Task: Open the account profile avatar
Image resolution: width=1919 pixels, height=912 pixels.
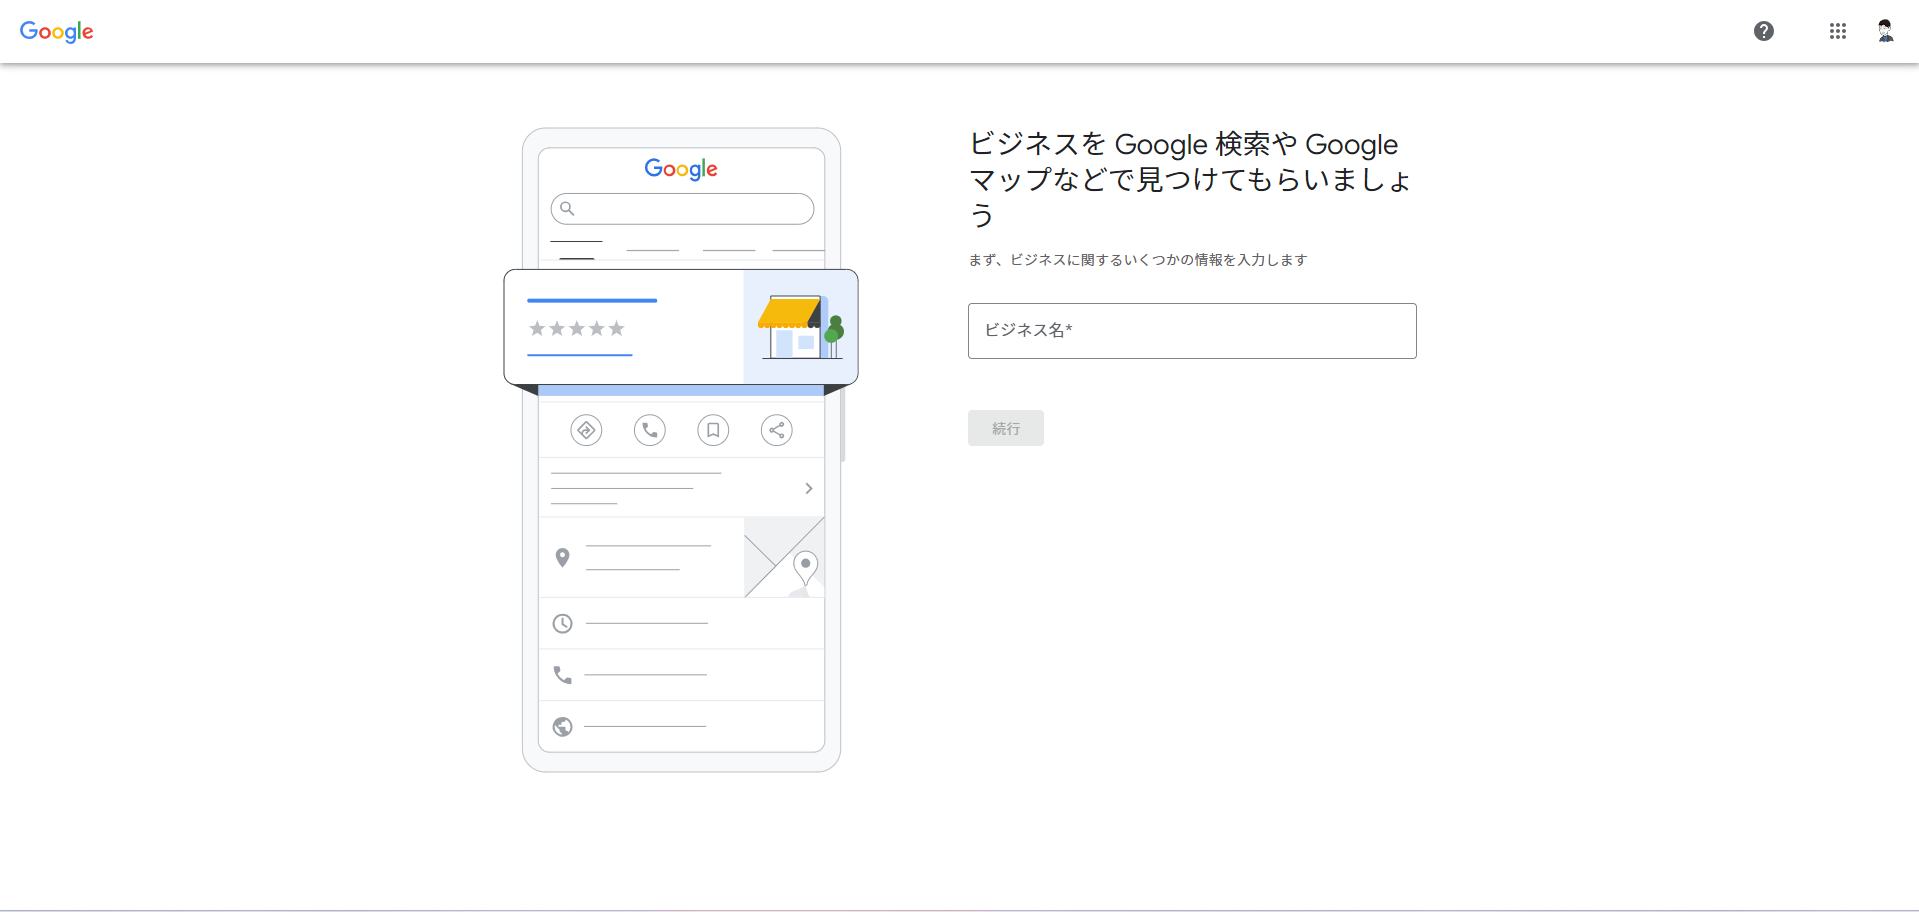Action: tap(1885, 31)
